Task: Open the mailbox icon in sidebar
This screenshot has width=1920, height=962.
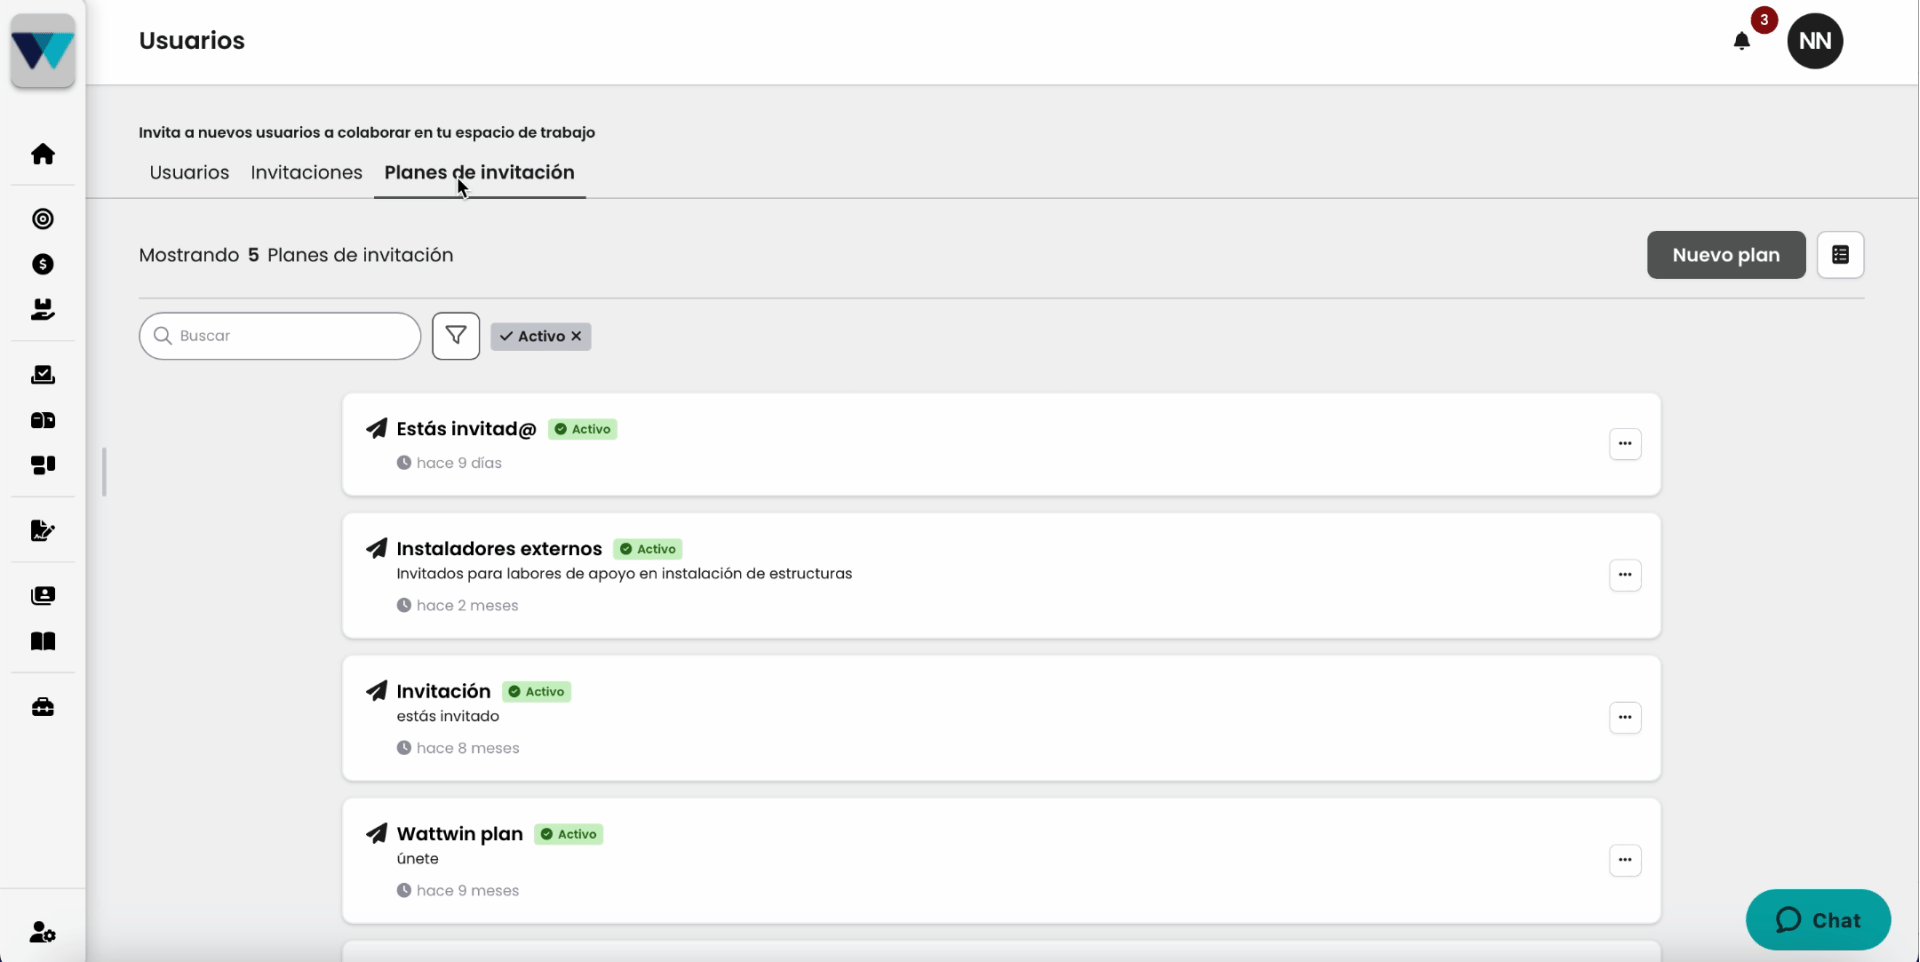Action: tap(43, 420)
